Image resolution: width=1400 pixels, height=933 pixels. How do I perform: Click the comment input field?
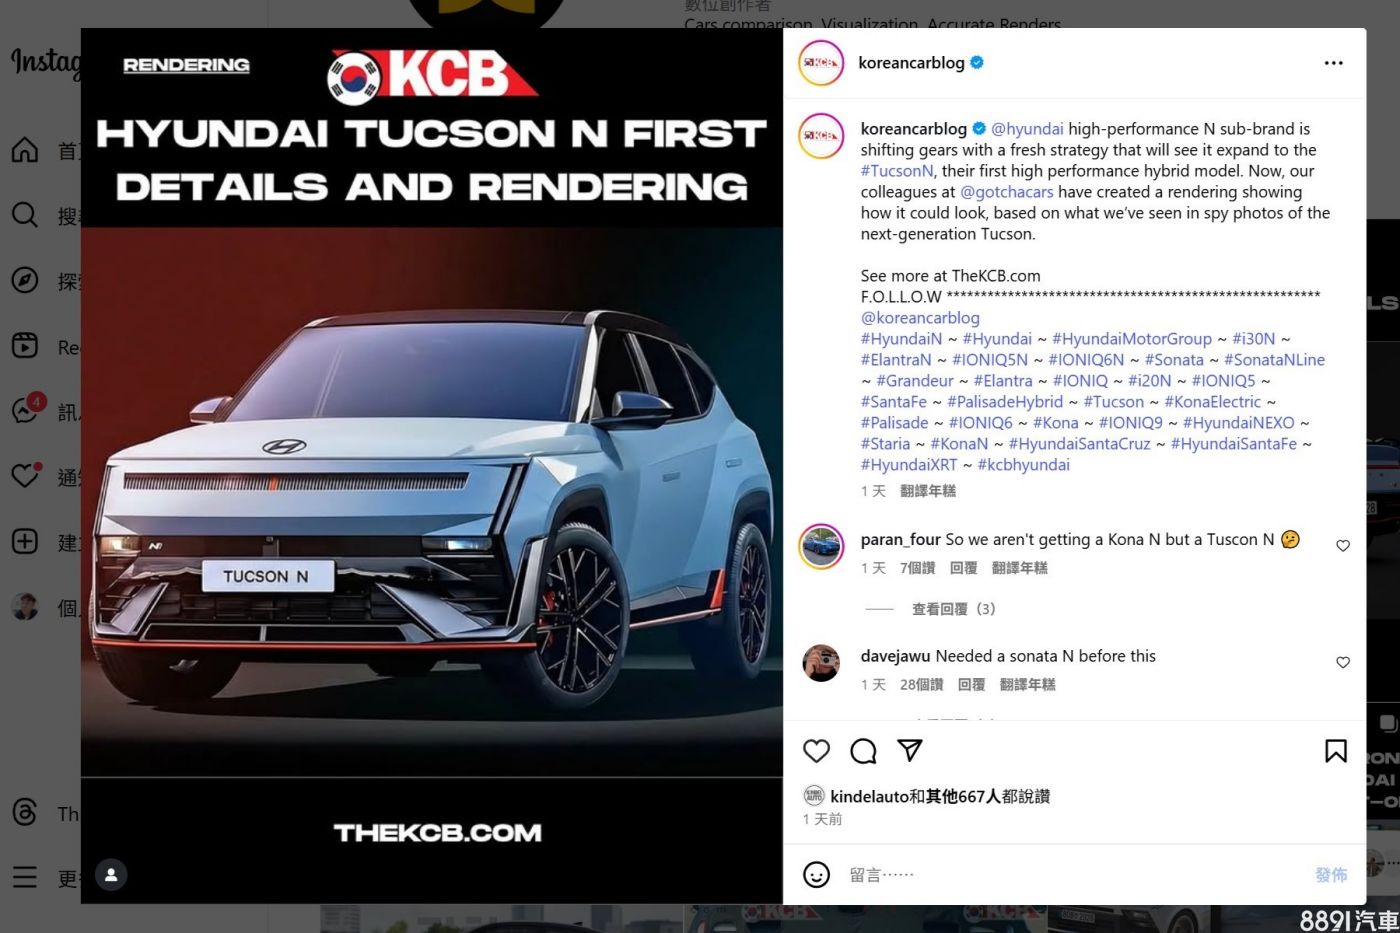[x=1075, y=875]
